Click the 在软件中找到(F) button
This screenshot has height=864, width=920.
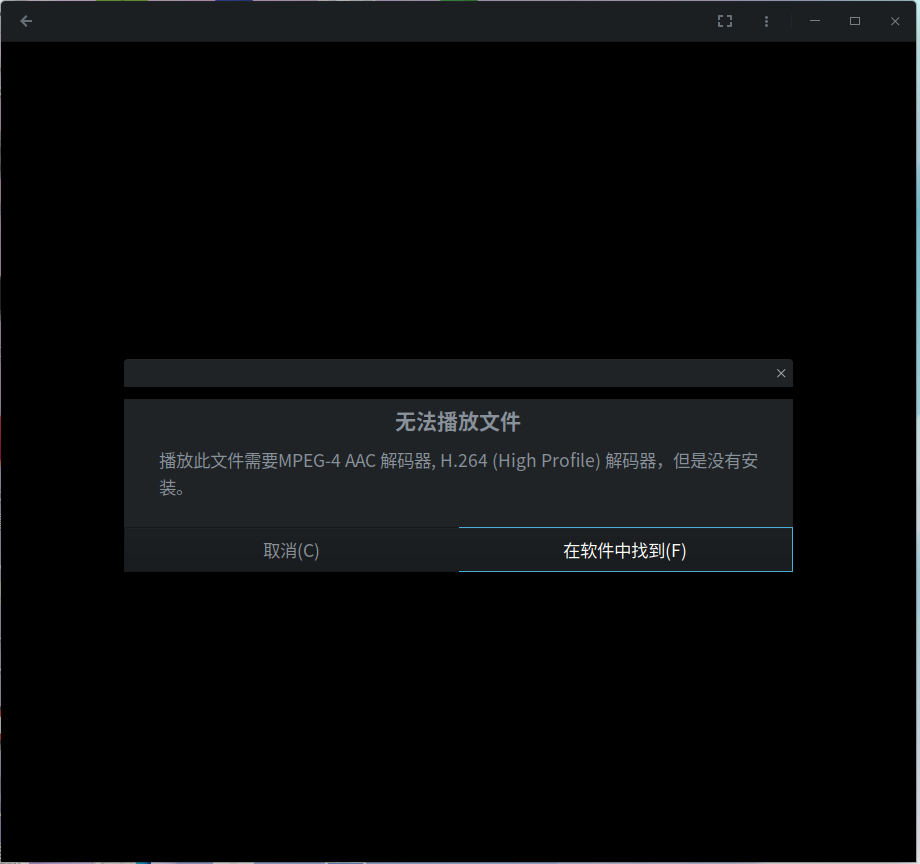(625, 550)
